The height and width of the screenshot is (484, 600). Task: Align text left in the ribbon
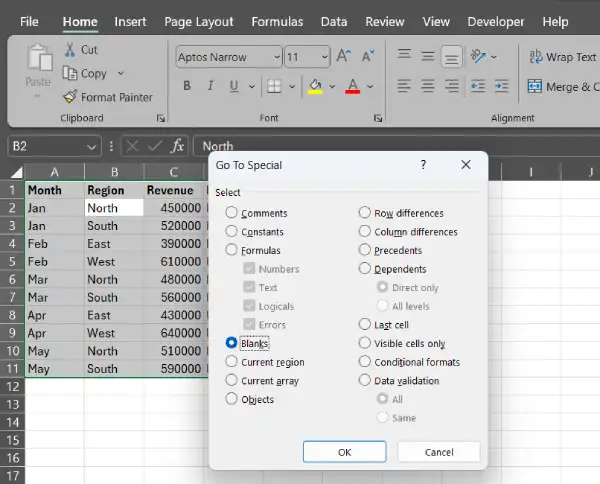point(404,86)
